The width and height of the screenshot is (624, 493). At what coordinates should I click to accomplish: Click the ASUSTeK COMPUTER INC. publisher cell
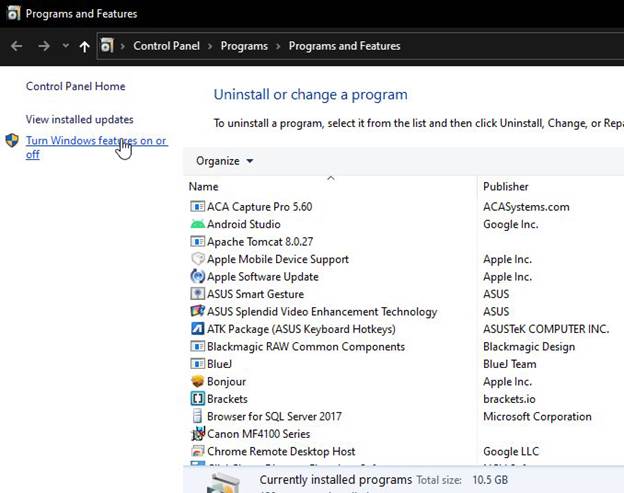(546, 329)
